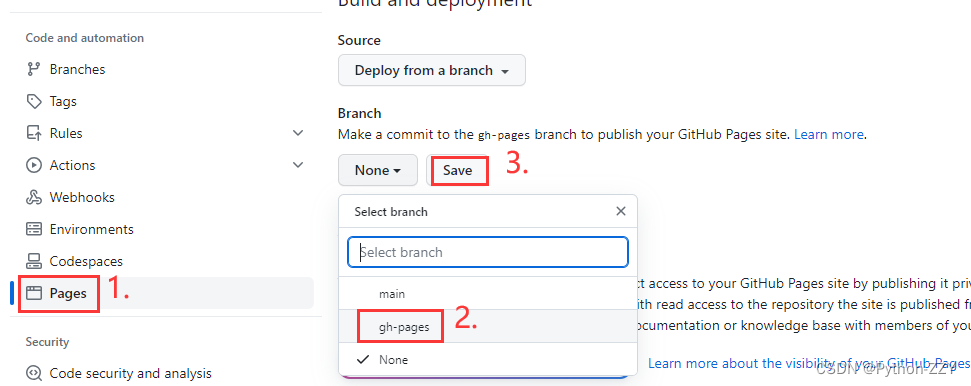Click the Environments server icon
The image size is (971, 386).
(x=33, y=229)
